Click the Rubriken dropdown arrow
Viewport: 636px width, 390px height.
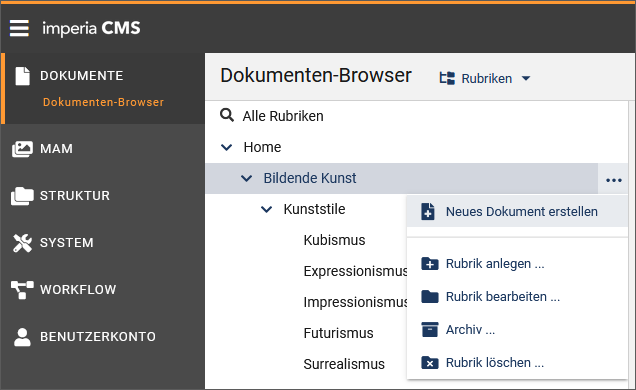(x=526, y=78)
